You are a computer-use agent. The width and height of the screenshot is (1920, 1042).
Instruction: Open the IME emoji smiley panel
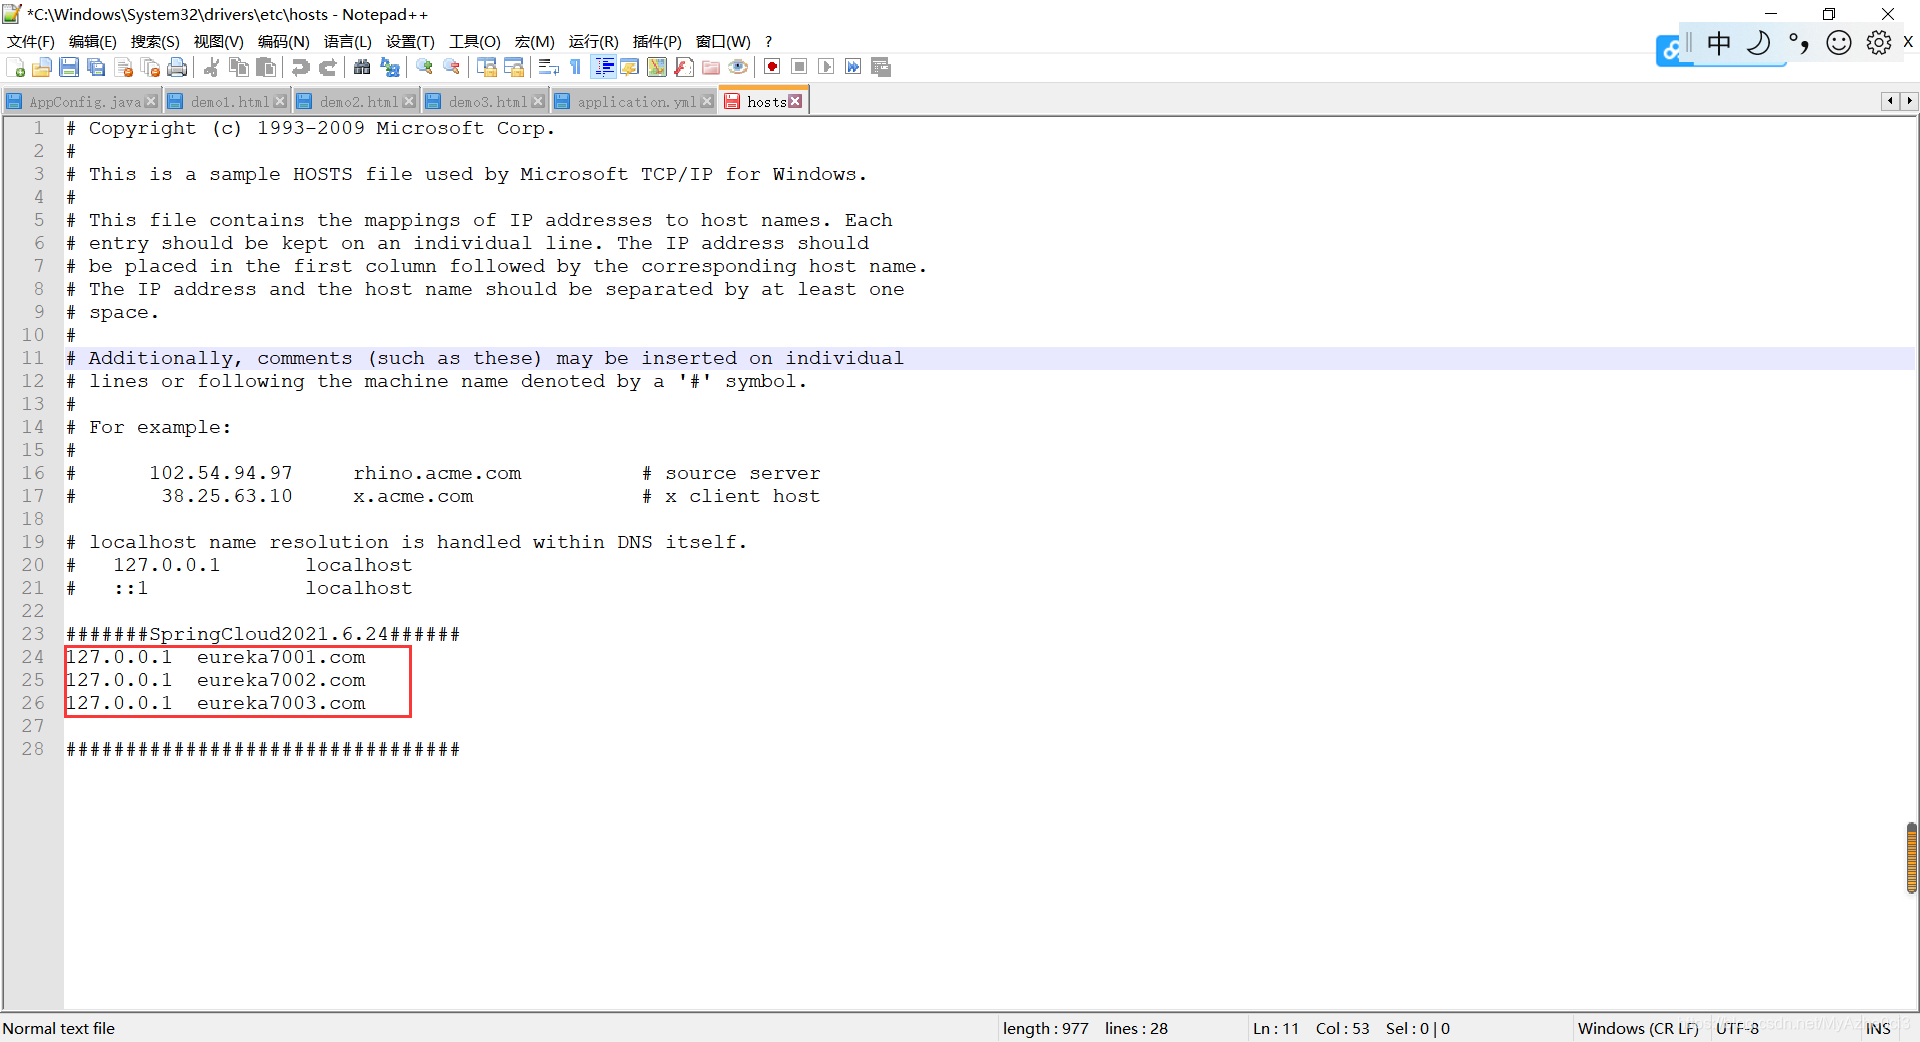tap(1839, 43)
